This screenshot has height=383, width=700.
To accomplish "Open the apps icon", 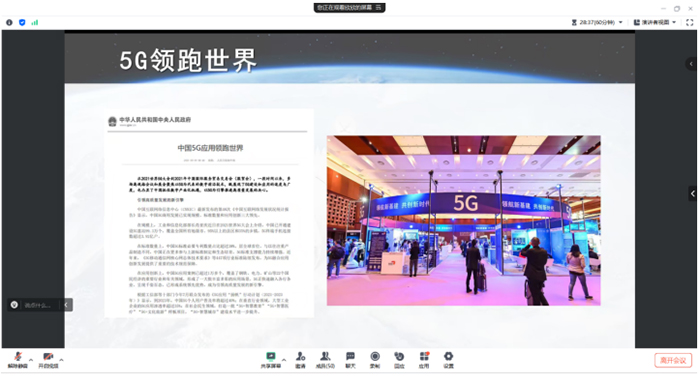I will [424, 360].
